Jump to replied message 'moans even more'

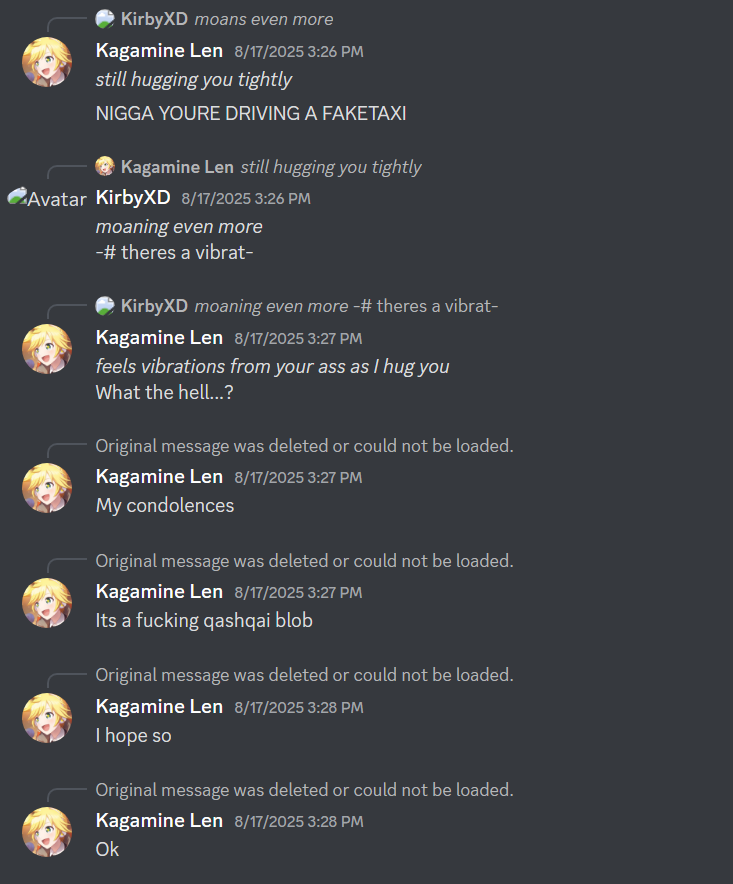tap(264, 19)
